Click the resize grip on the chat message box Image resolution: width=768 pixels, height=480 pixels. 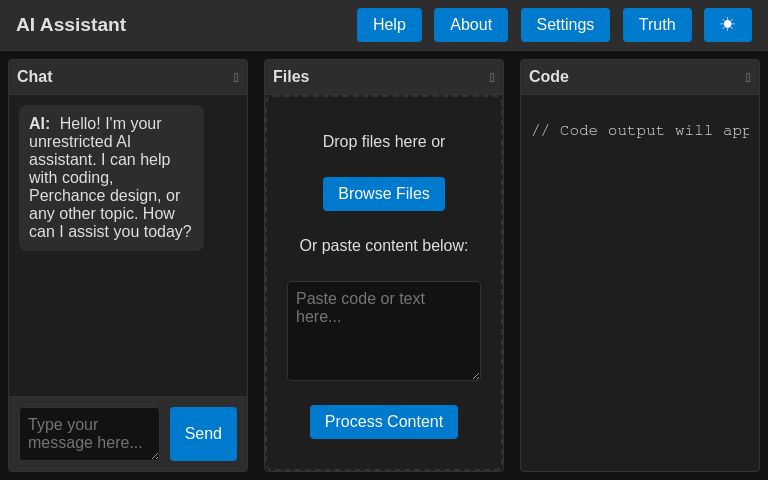pyautogui.click(x=155, y=456)
